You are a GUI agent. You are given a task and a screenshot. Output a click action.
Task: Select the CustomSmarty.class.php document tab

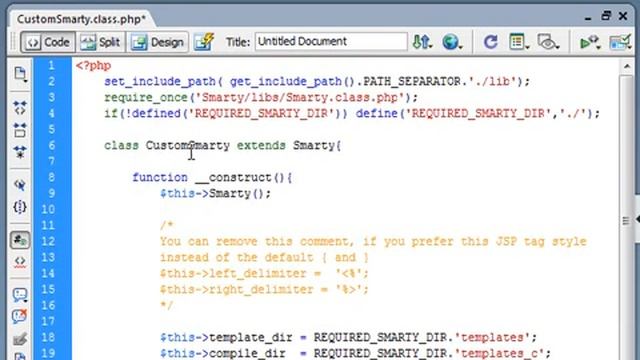[81, 19]
